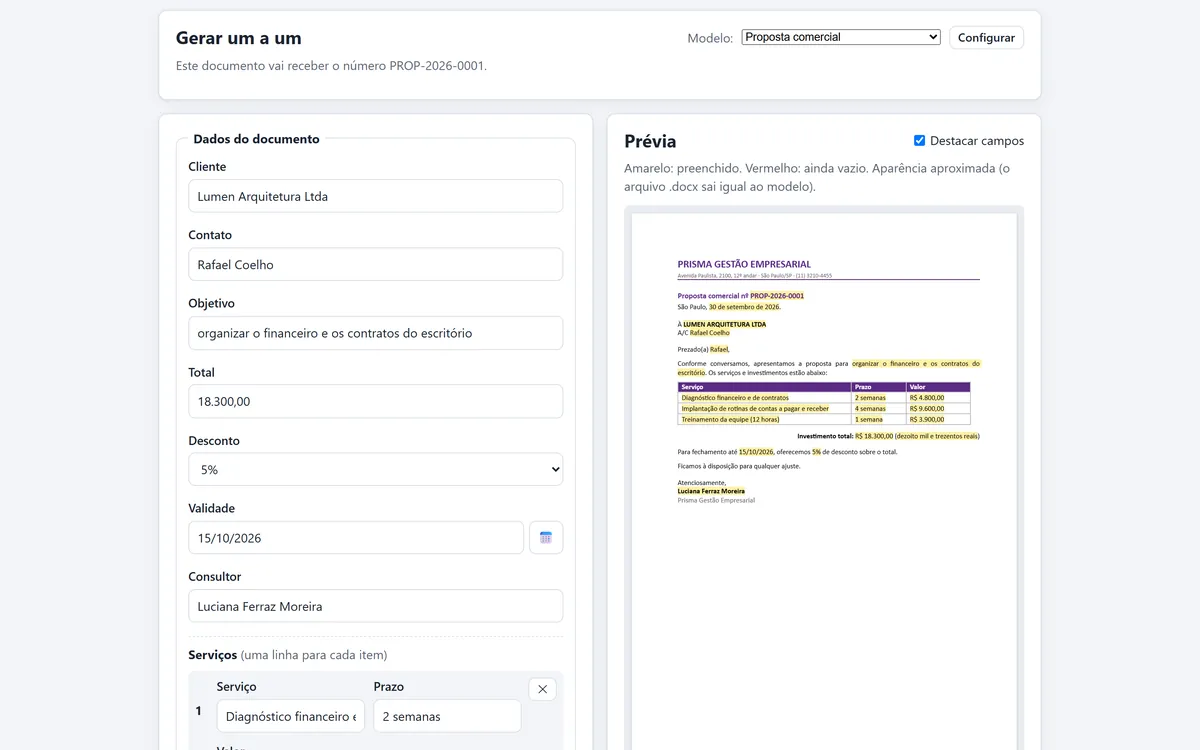The width and height of the screenshot is (1200, 750).
Task: Click Investimento total line in preview
Action: [x=888, y=436]
